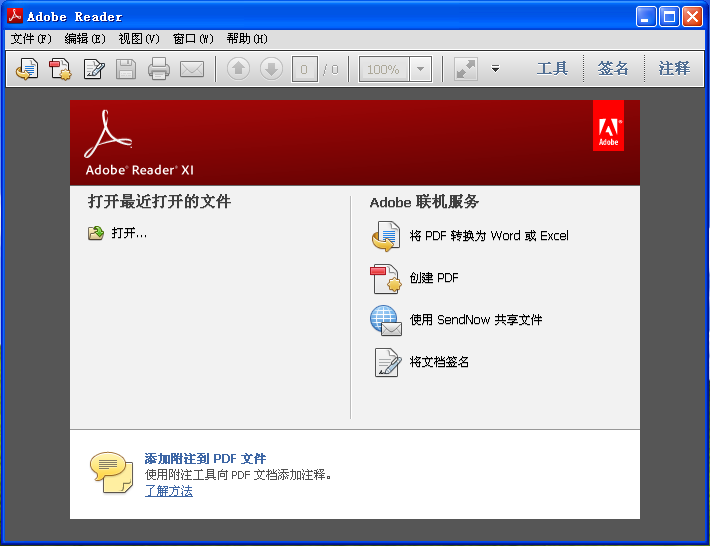Screen dimensions: 710x546
Task: Click 添加附注到 PDF 文件 heading
Action: 205,459
